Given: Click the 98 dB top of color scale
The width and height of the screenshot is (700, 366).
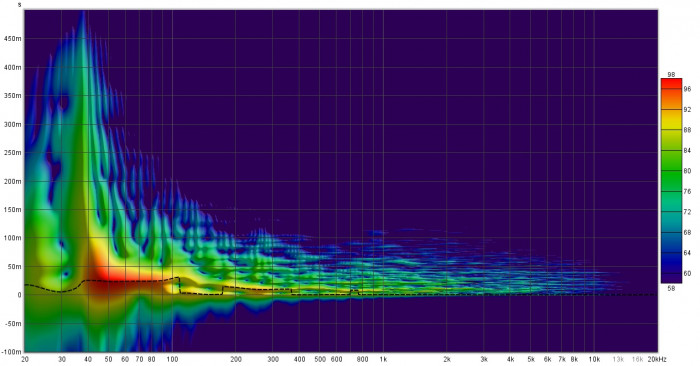Looking at the screenshot, I should [672, 74].
